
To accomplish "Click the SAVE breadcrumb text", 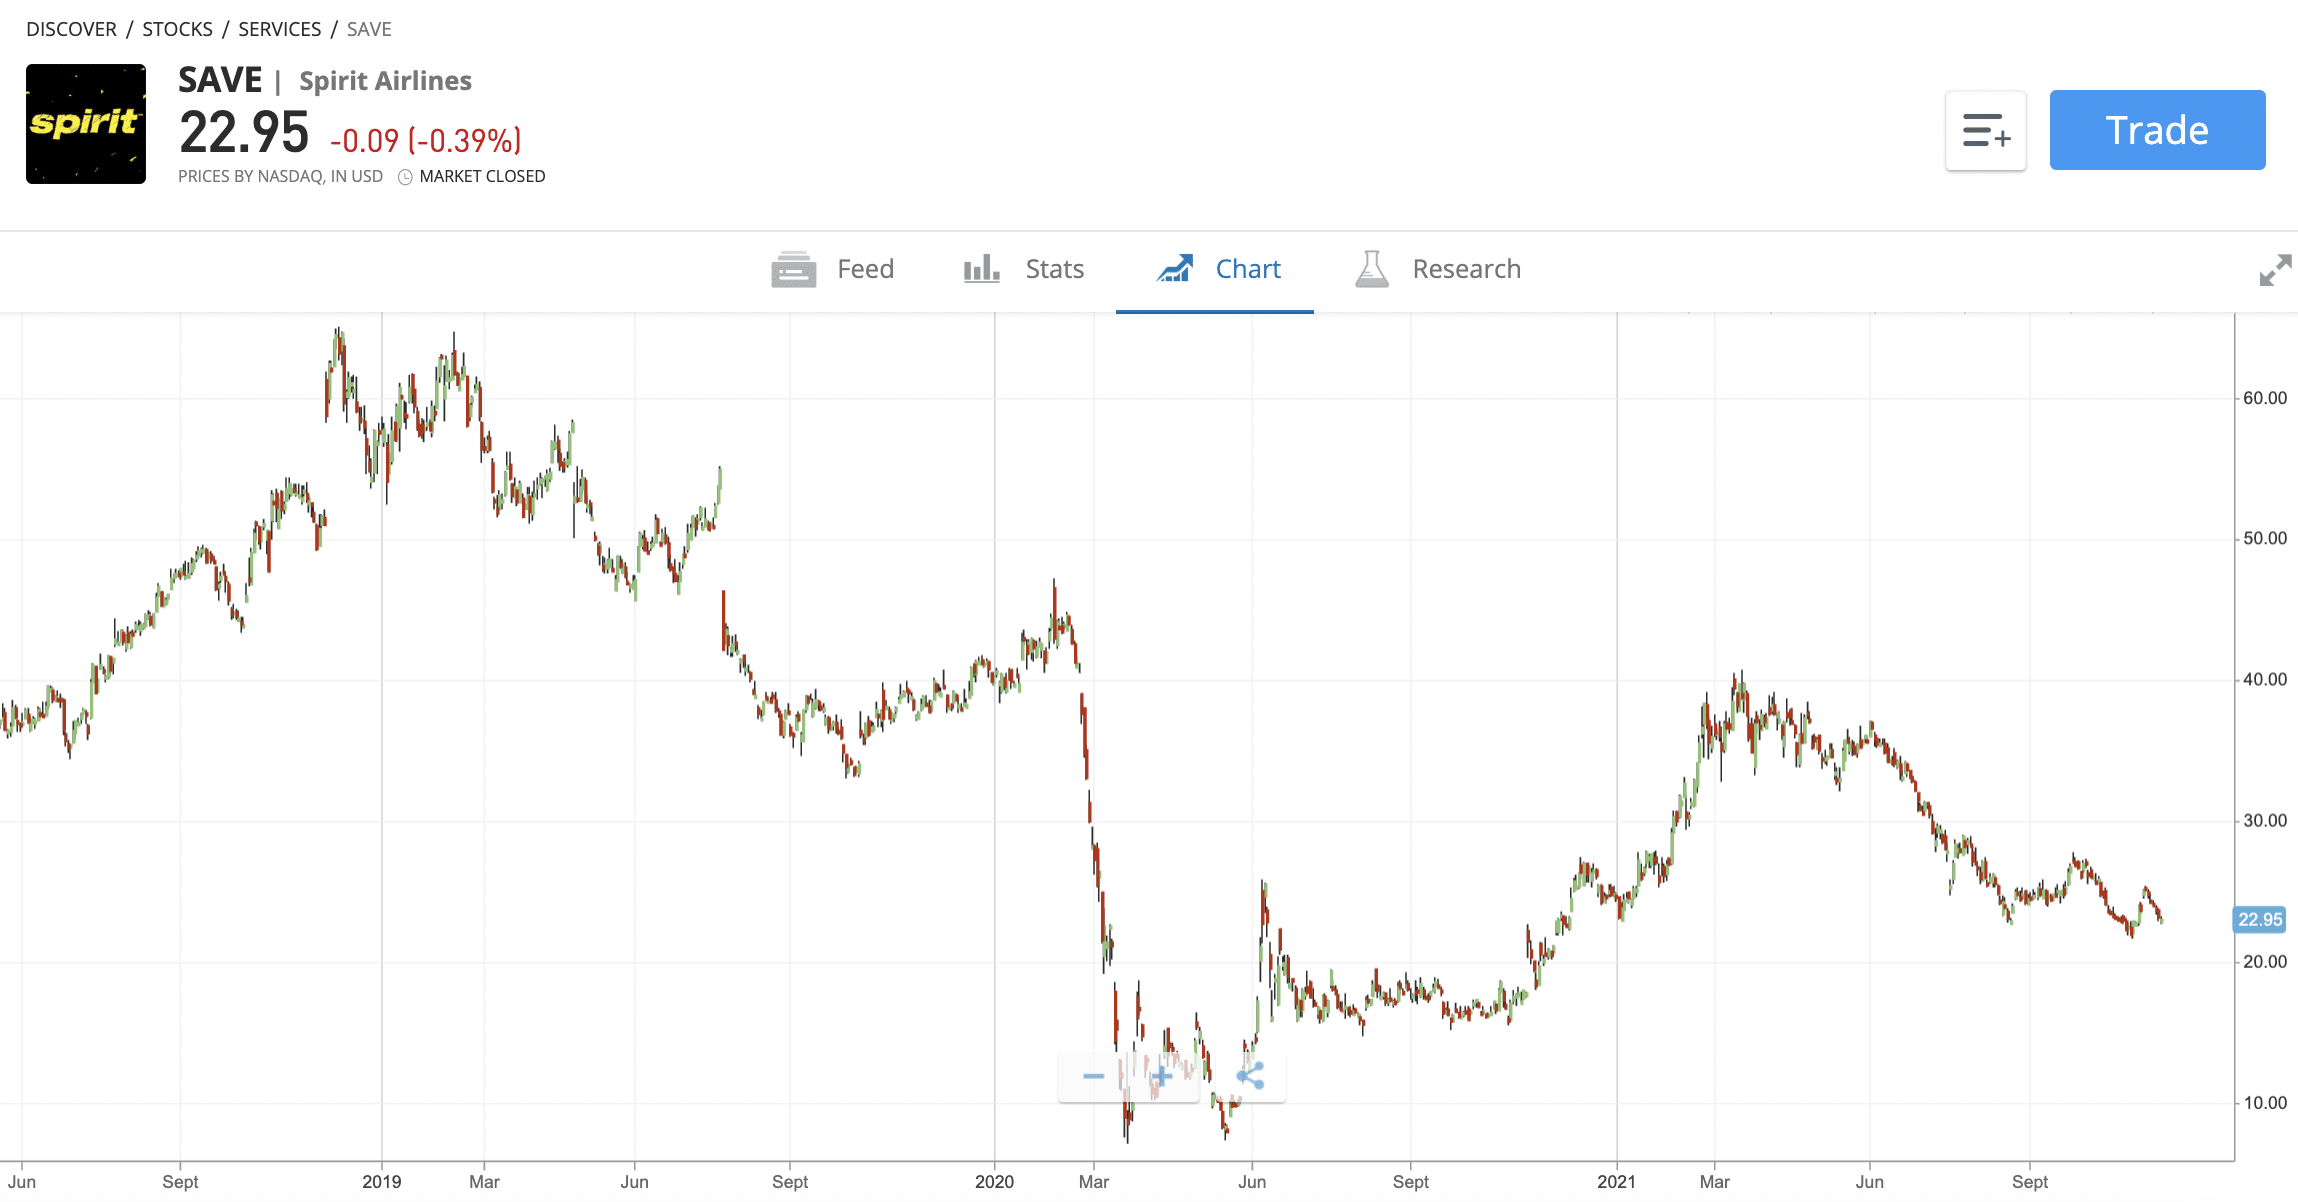I will [x=369, y=29].
